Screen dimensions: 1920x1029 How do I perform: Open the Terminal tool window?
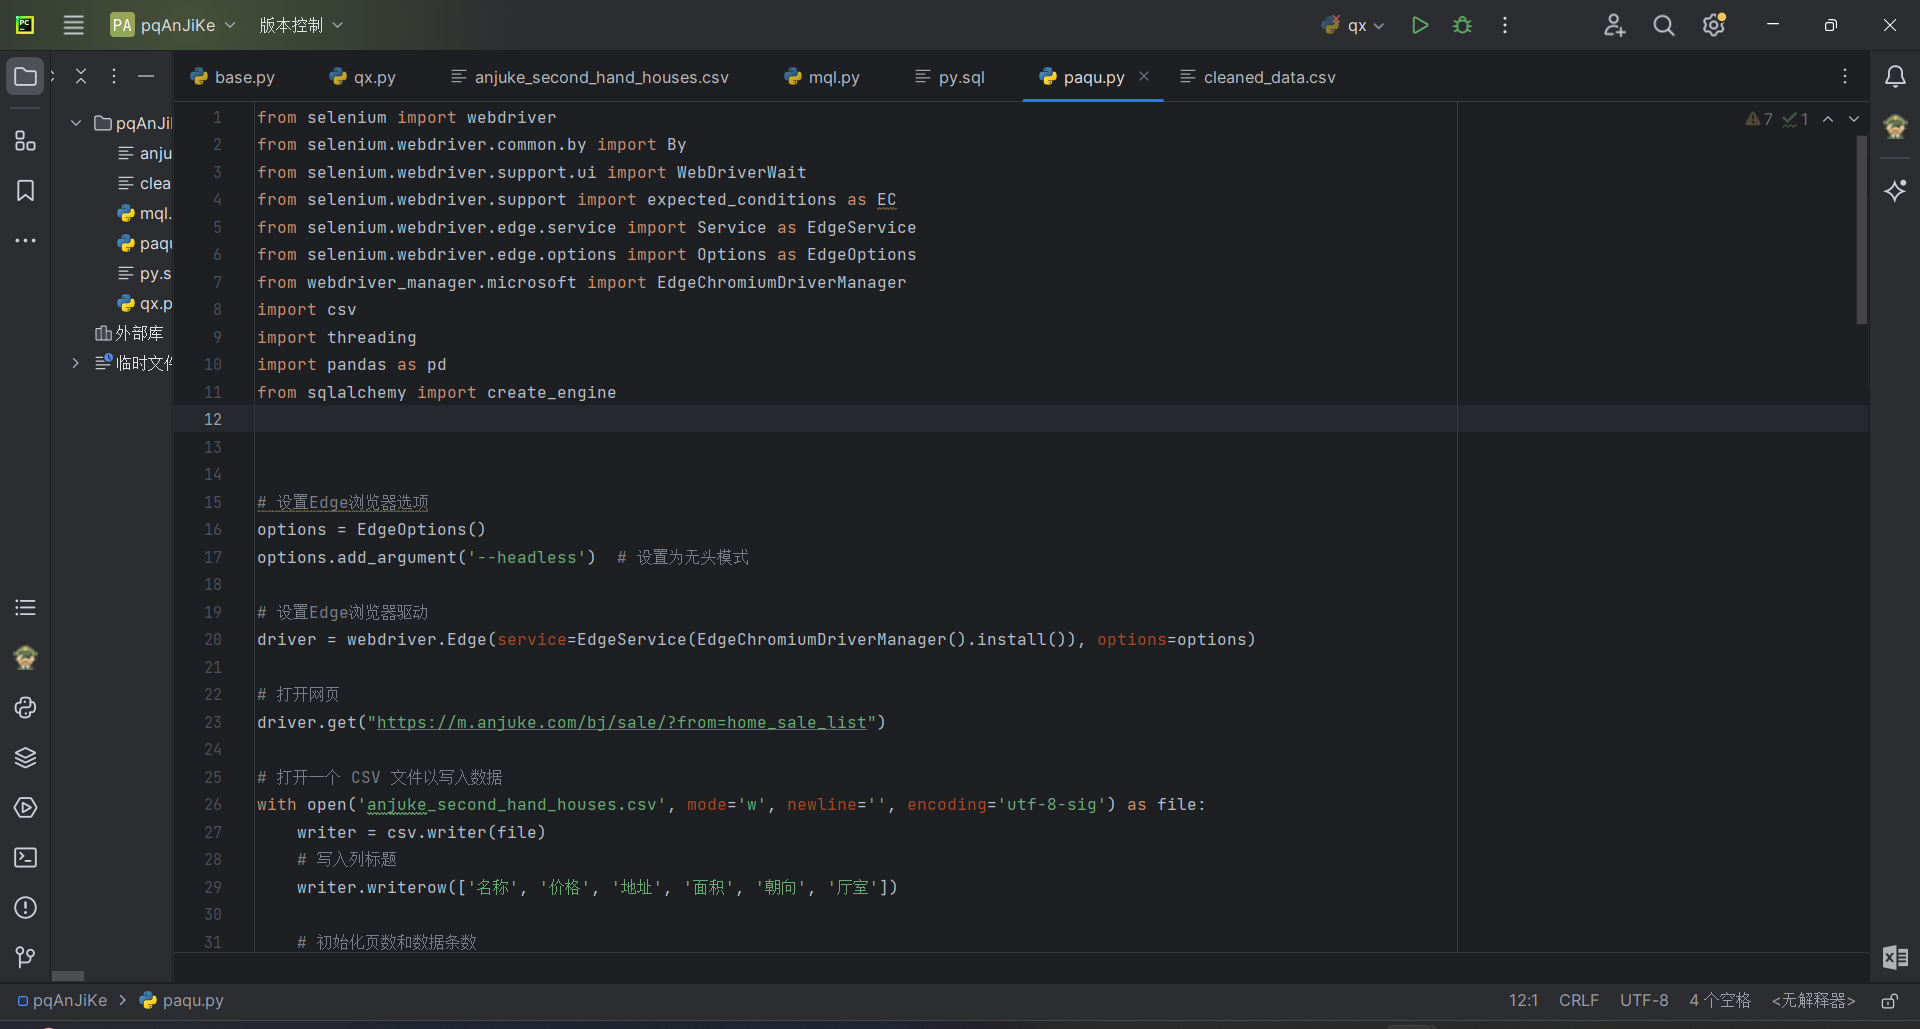pyautogui.click(x=25, y=857)
